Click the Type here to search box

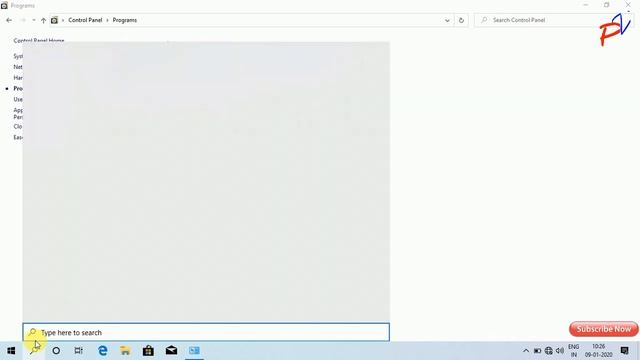click(206, 332)
